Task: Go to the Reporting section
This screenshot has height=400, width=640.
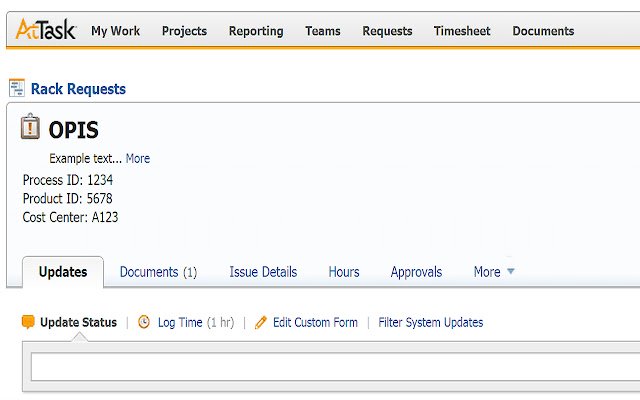Action: pyautogui.click(x=256, y=31)
